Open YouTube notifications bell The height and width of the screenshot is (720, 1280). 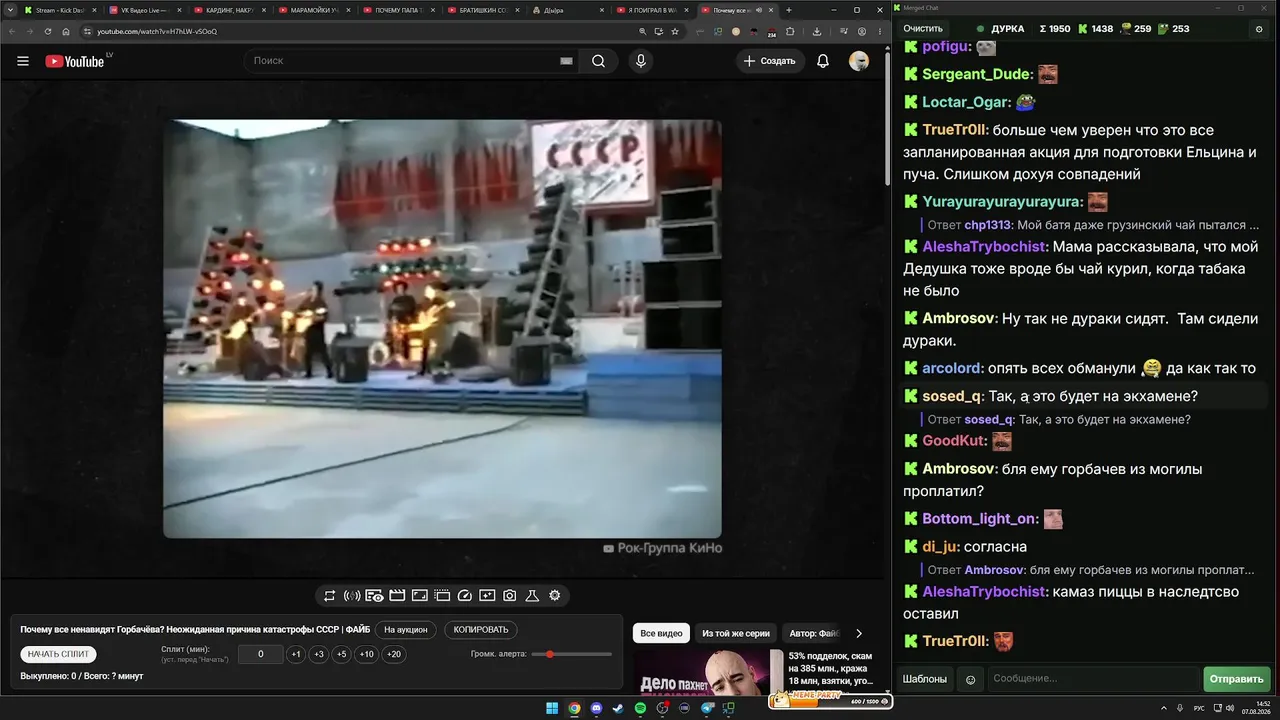[x=823, y=61]
